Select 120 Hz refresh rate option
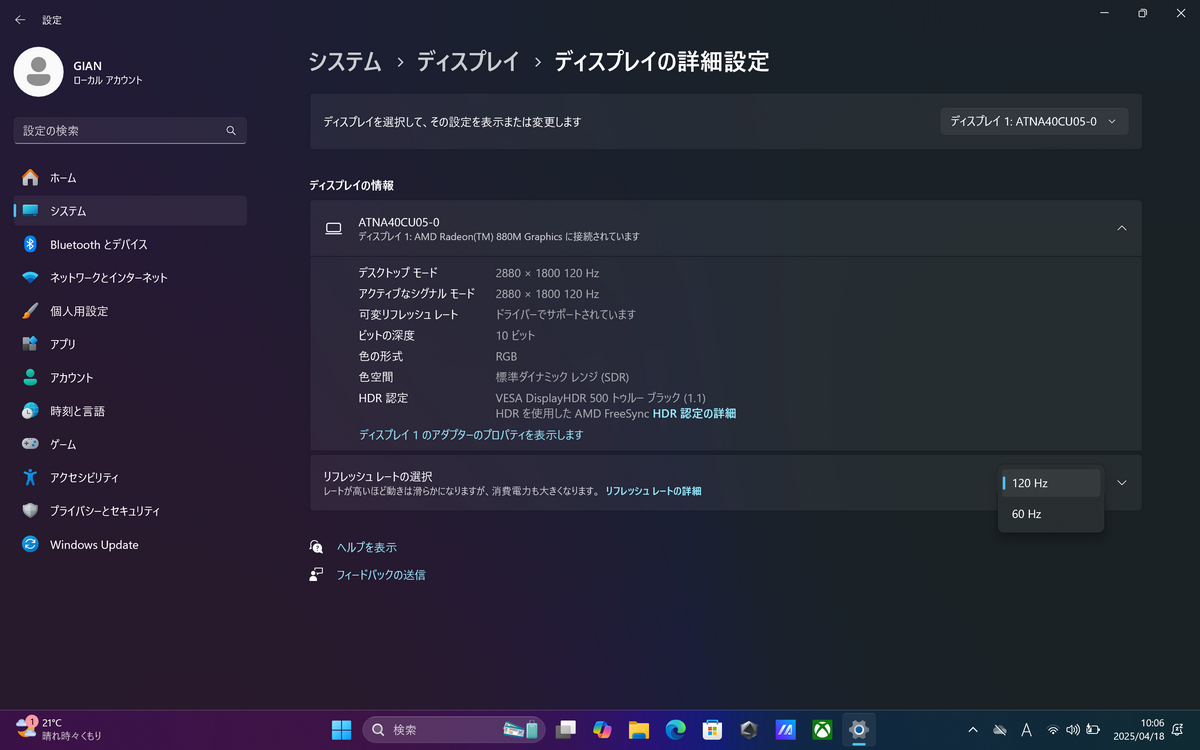The width and height of the screenshot is (1200, 750). (1050, 483)
